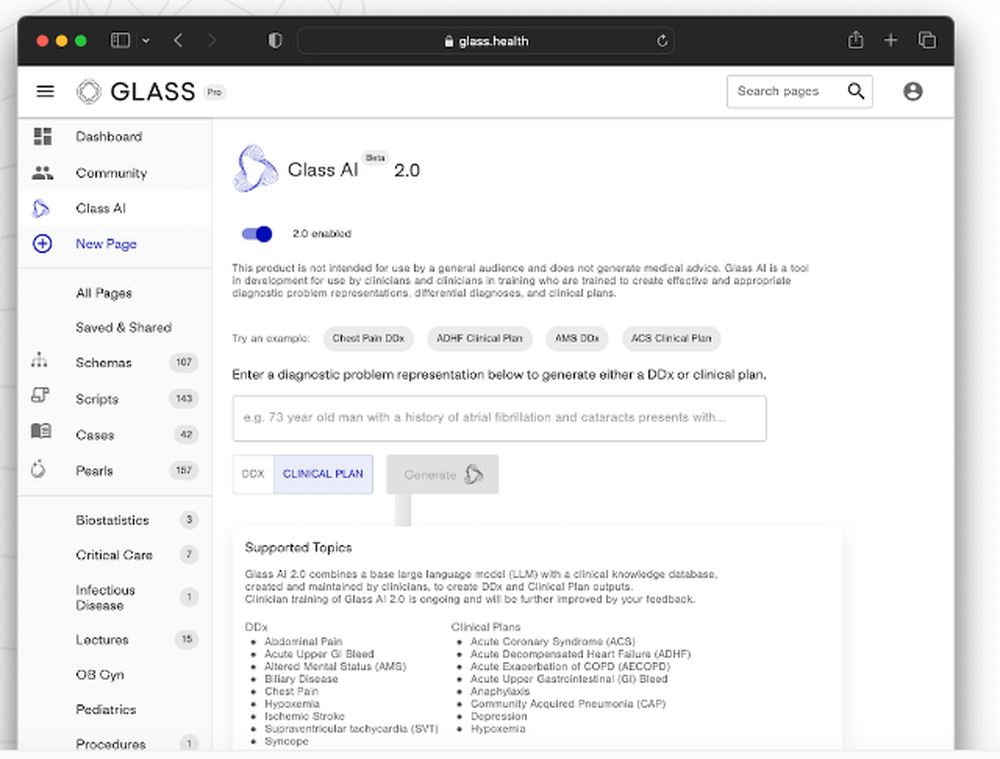Click the Glass AI sidebar icon

tap(41, 209)
